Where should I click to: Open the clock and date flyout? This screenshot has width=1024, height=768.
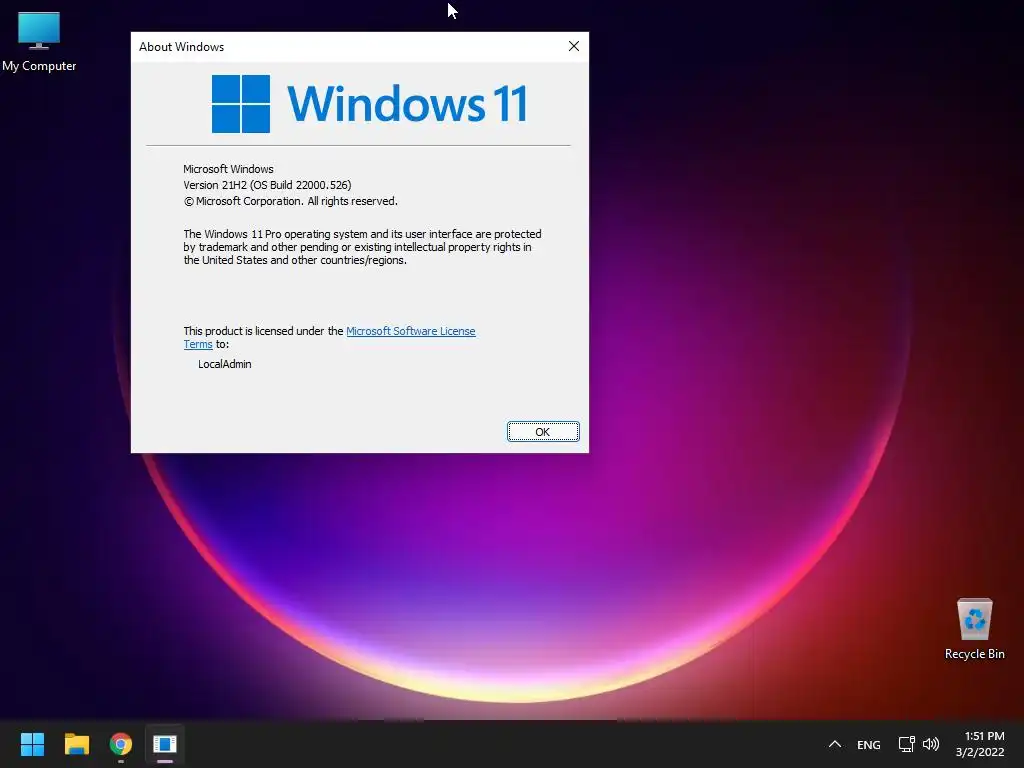click(x=980, y=744)
